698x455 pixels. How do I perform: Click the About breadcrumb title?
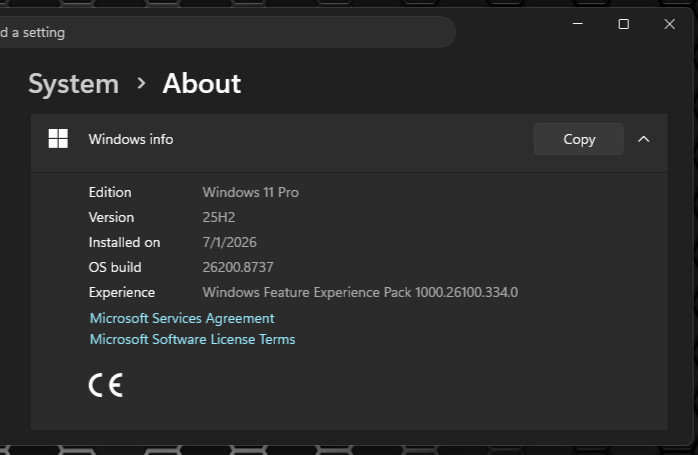(x=202, y=83)
